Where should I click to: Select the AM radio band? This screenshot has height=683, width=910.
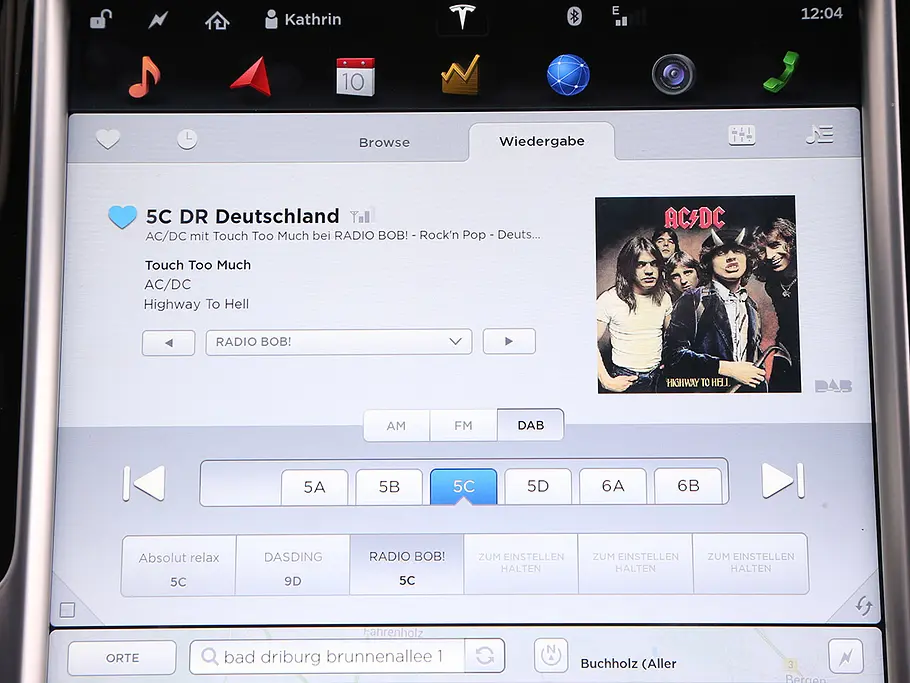pyautogui.click(x=396, y=425)
